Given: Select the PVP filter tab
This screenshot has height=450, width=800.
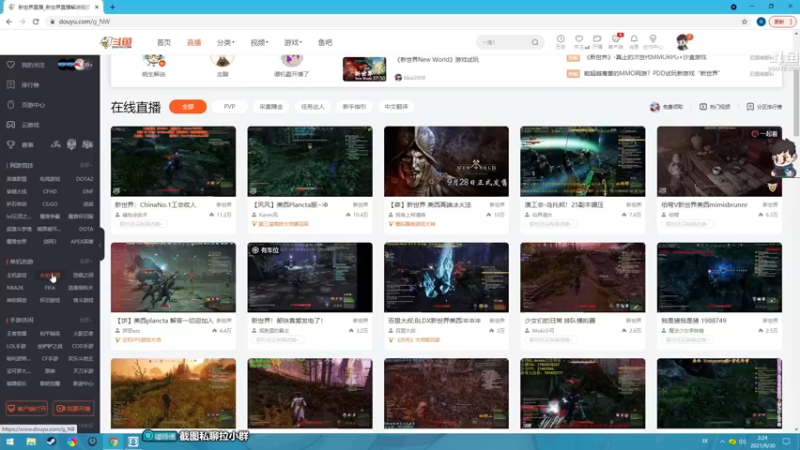Looking at the screenshot, I should (x=230, y=107).
